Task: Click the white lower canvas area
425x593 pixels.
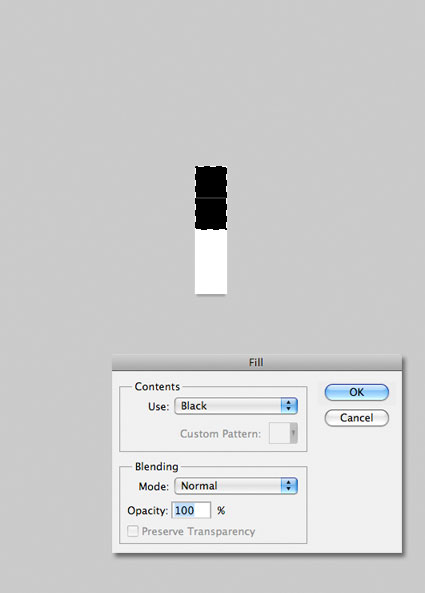Action: pos(211,262)
